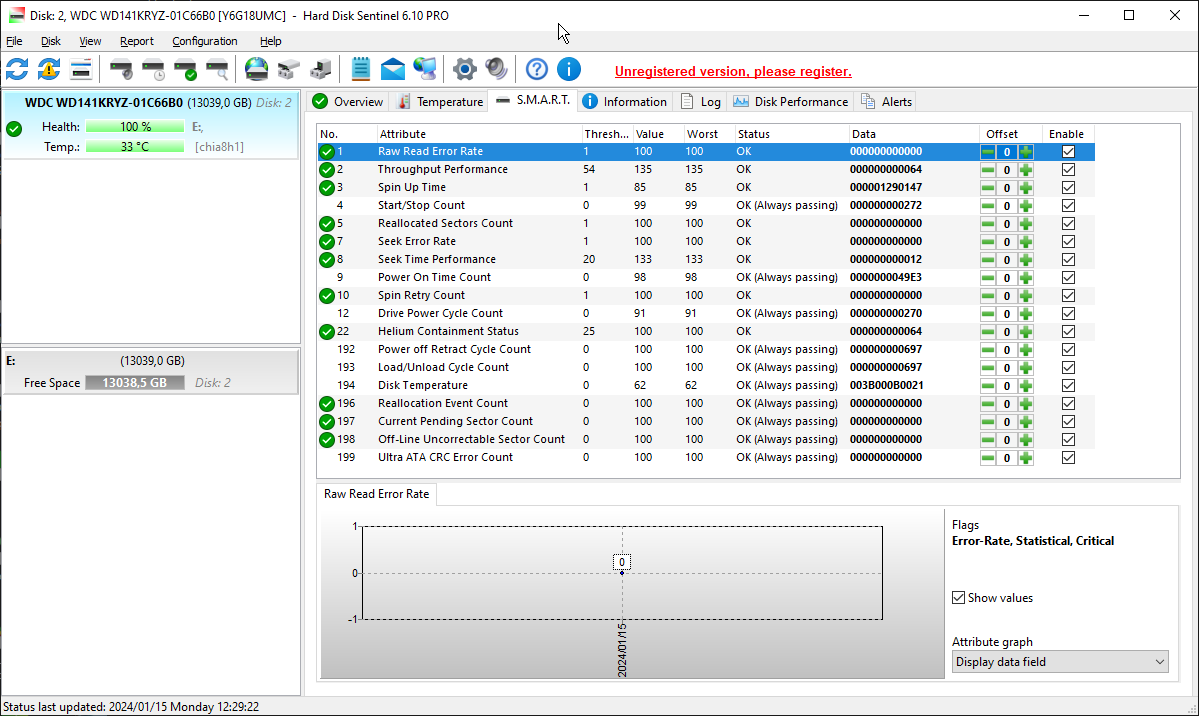Click the Worst column header
The image size is (1199, 716).
pos(709,134)
